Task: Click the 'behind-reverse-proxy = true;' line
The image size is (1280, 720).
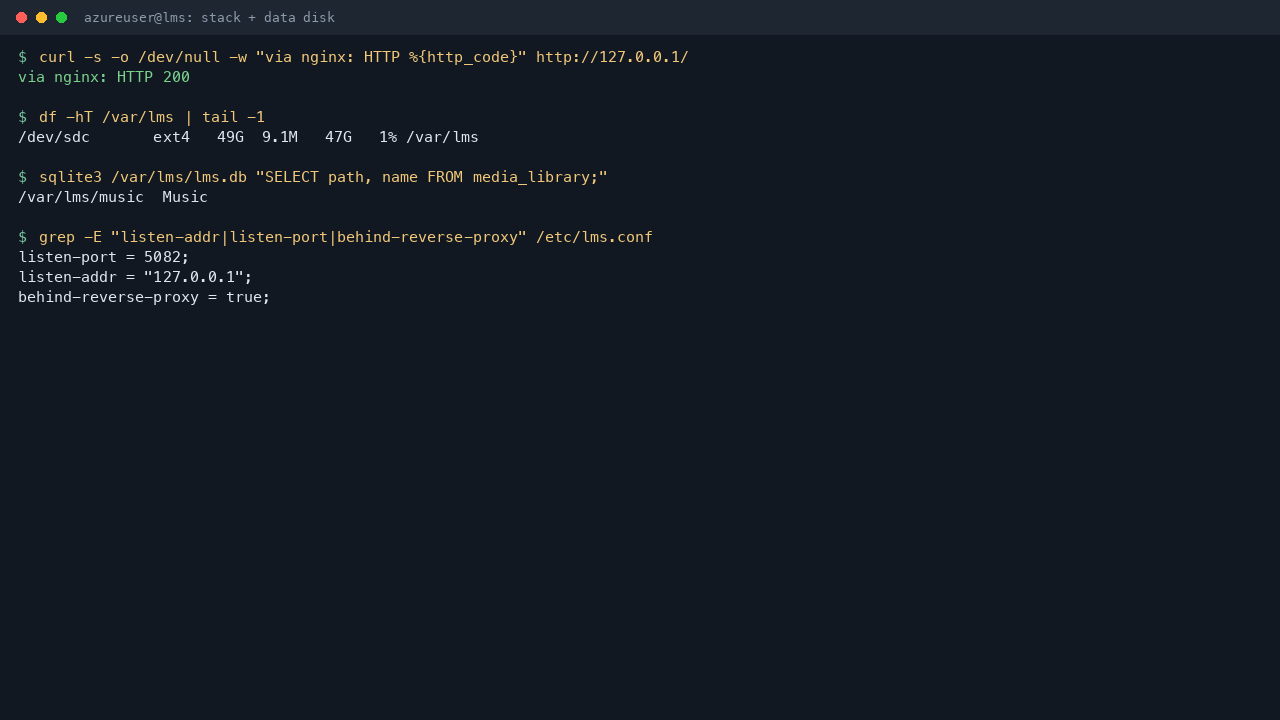Action: click(x=144, y=297)
